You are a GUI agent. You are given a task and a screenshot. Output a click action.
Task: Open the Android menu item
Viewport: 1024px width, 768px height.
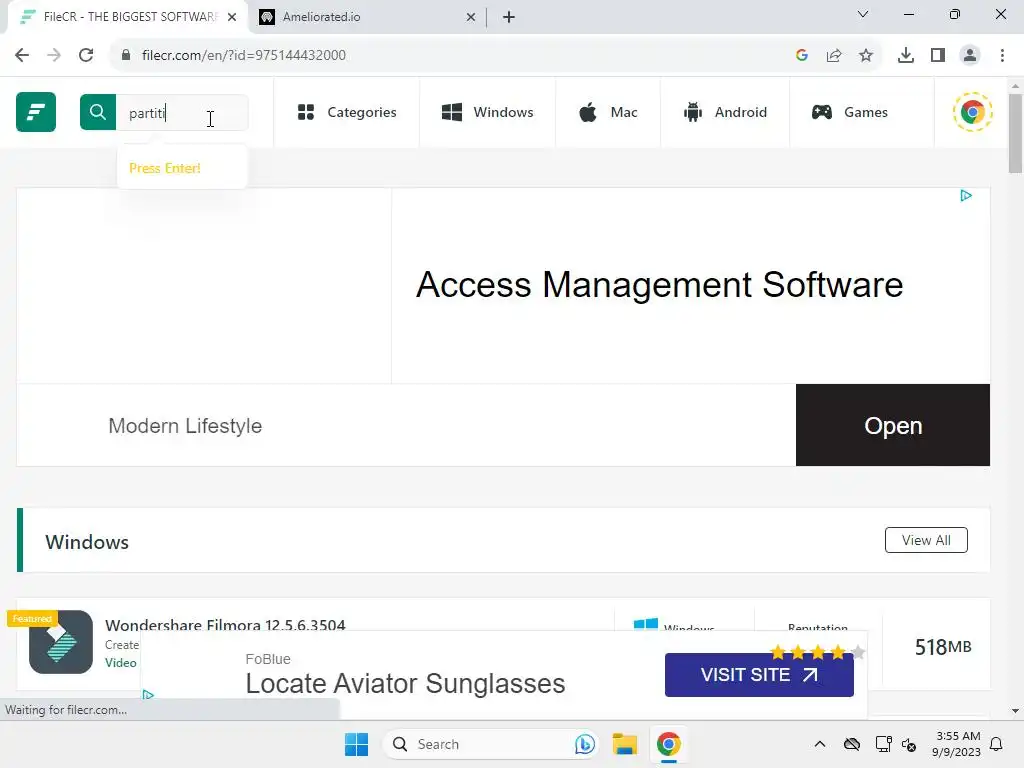click(x=725, y=112)
